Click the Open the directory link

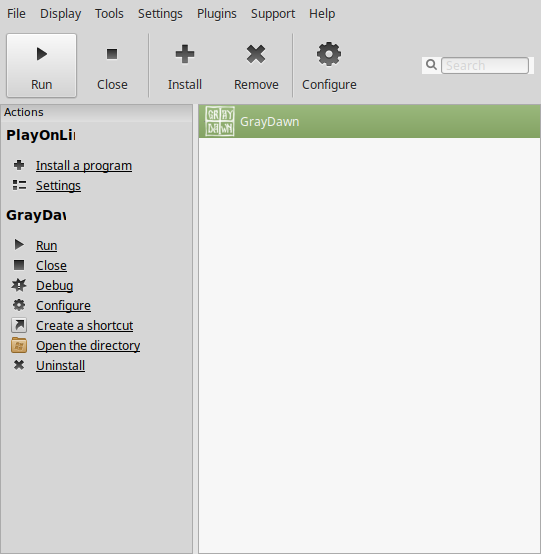pos(88,346)
